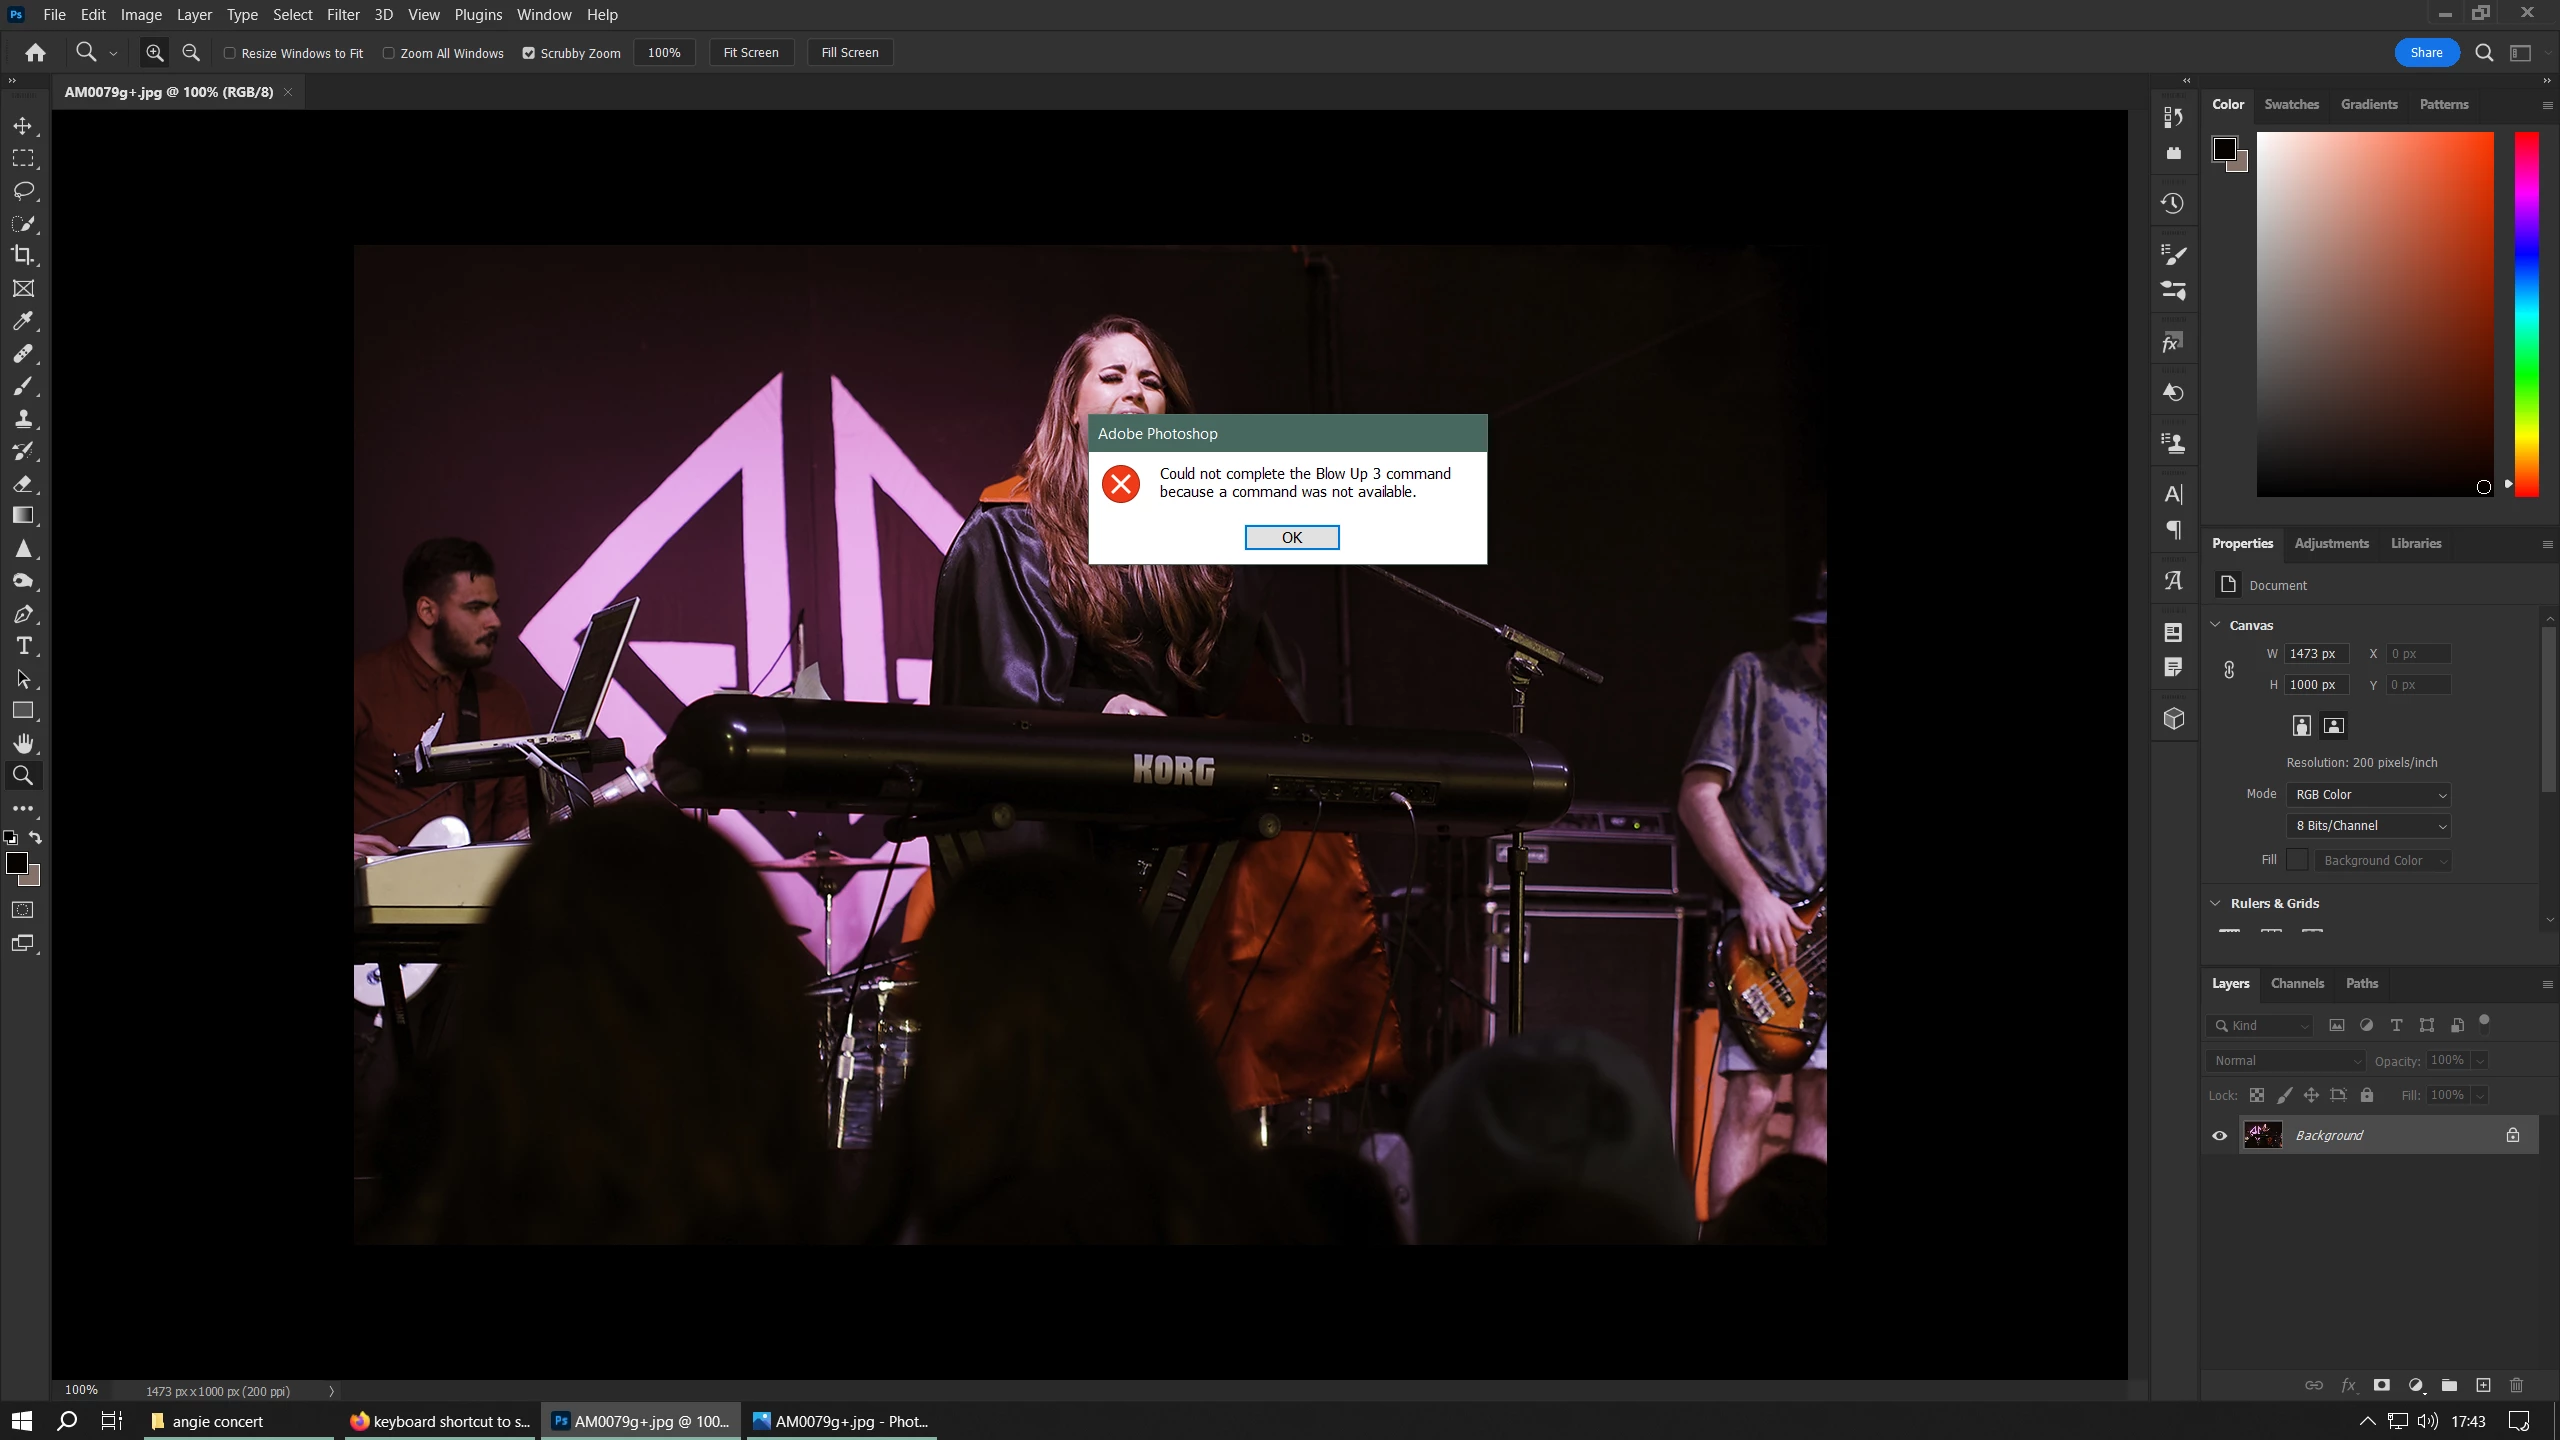The height and width of the screenshot is (1440, 2560).
Task: Enable Resize Windows to Fit checkbox
Action: (x=230, y=53)
